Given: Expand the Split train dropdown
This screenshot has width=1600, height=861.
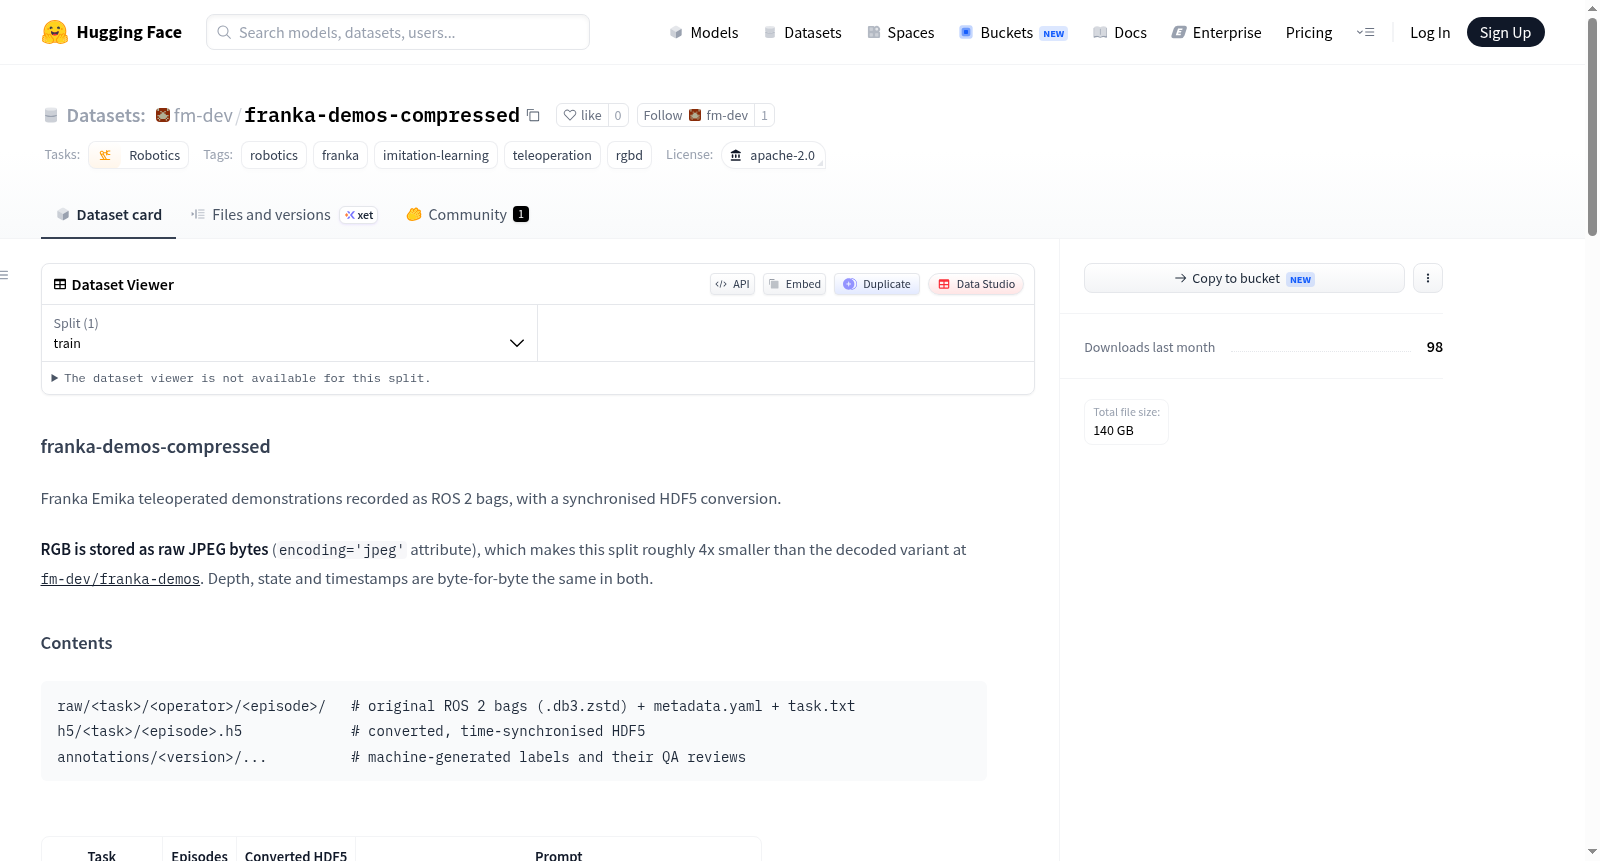Looking at the screenshot, I should tap(289, 333).
